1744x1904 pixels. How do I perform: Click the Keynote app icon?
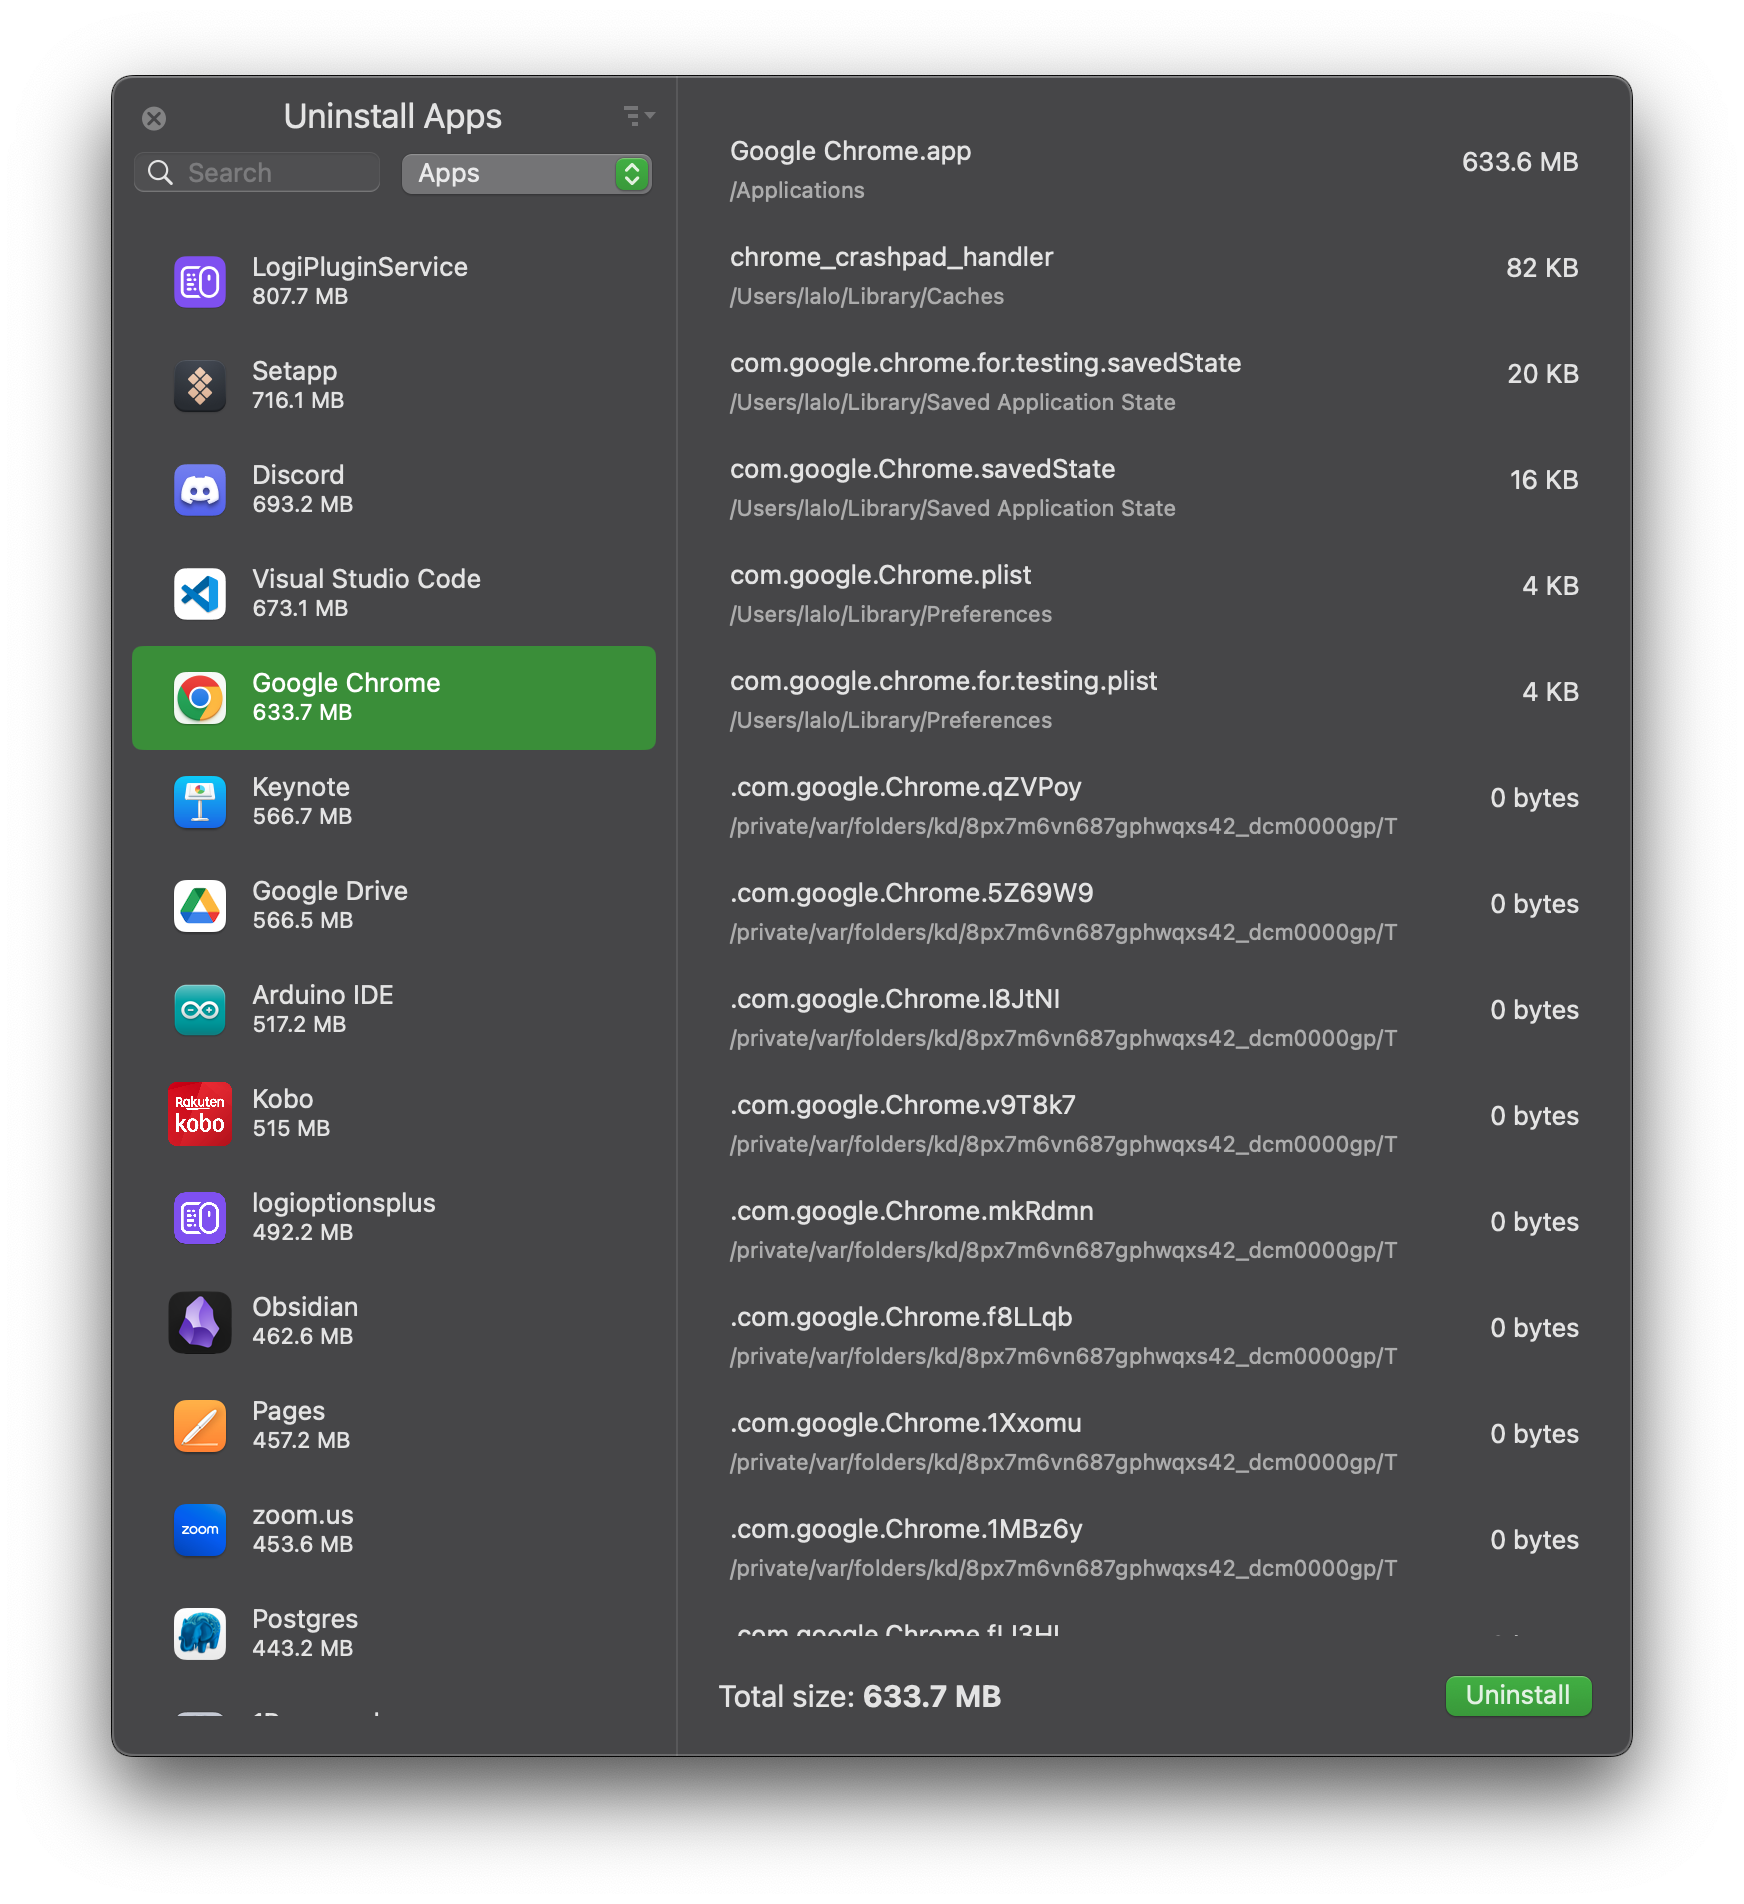200,802
